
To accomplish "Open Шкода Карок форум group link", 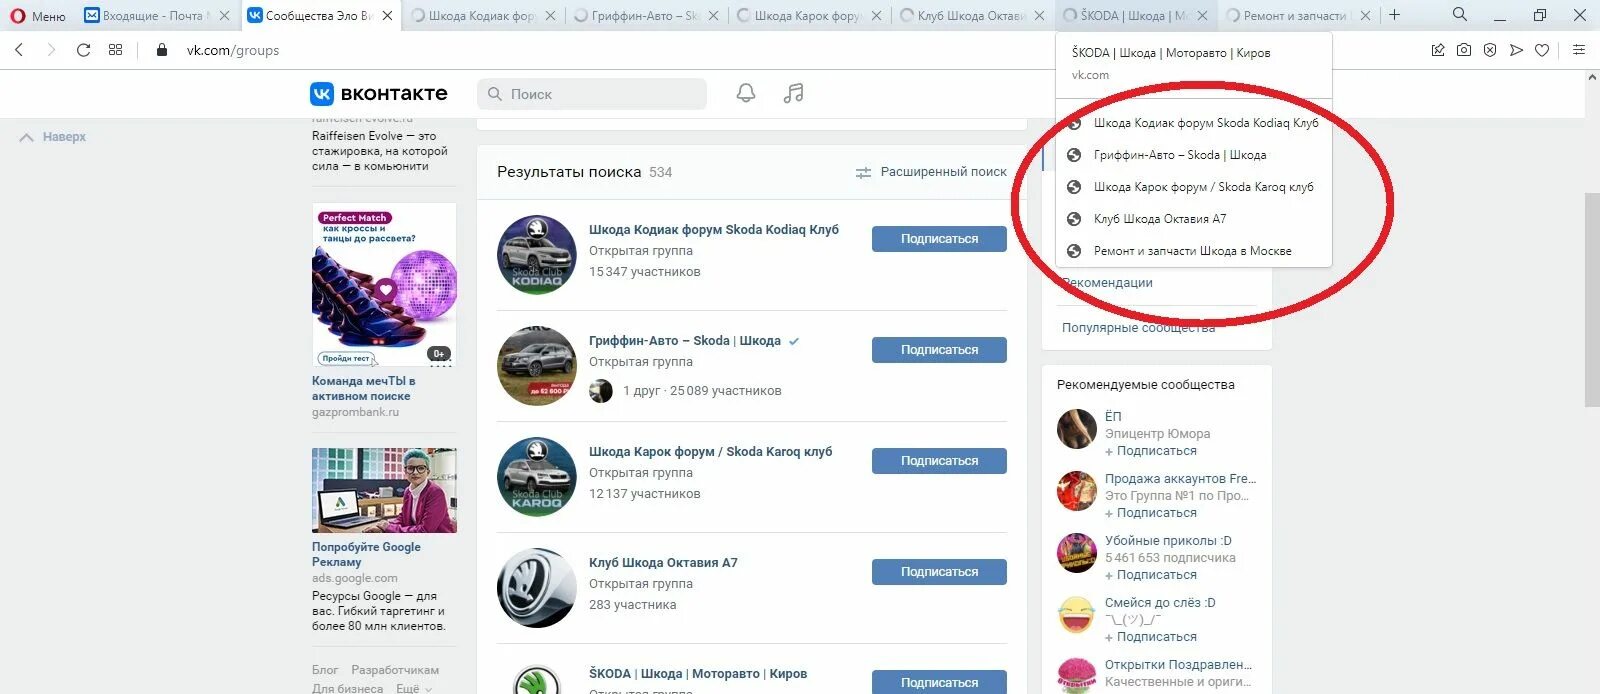I will coord(710,452).
